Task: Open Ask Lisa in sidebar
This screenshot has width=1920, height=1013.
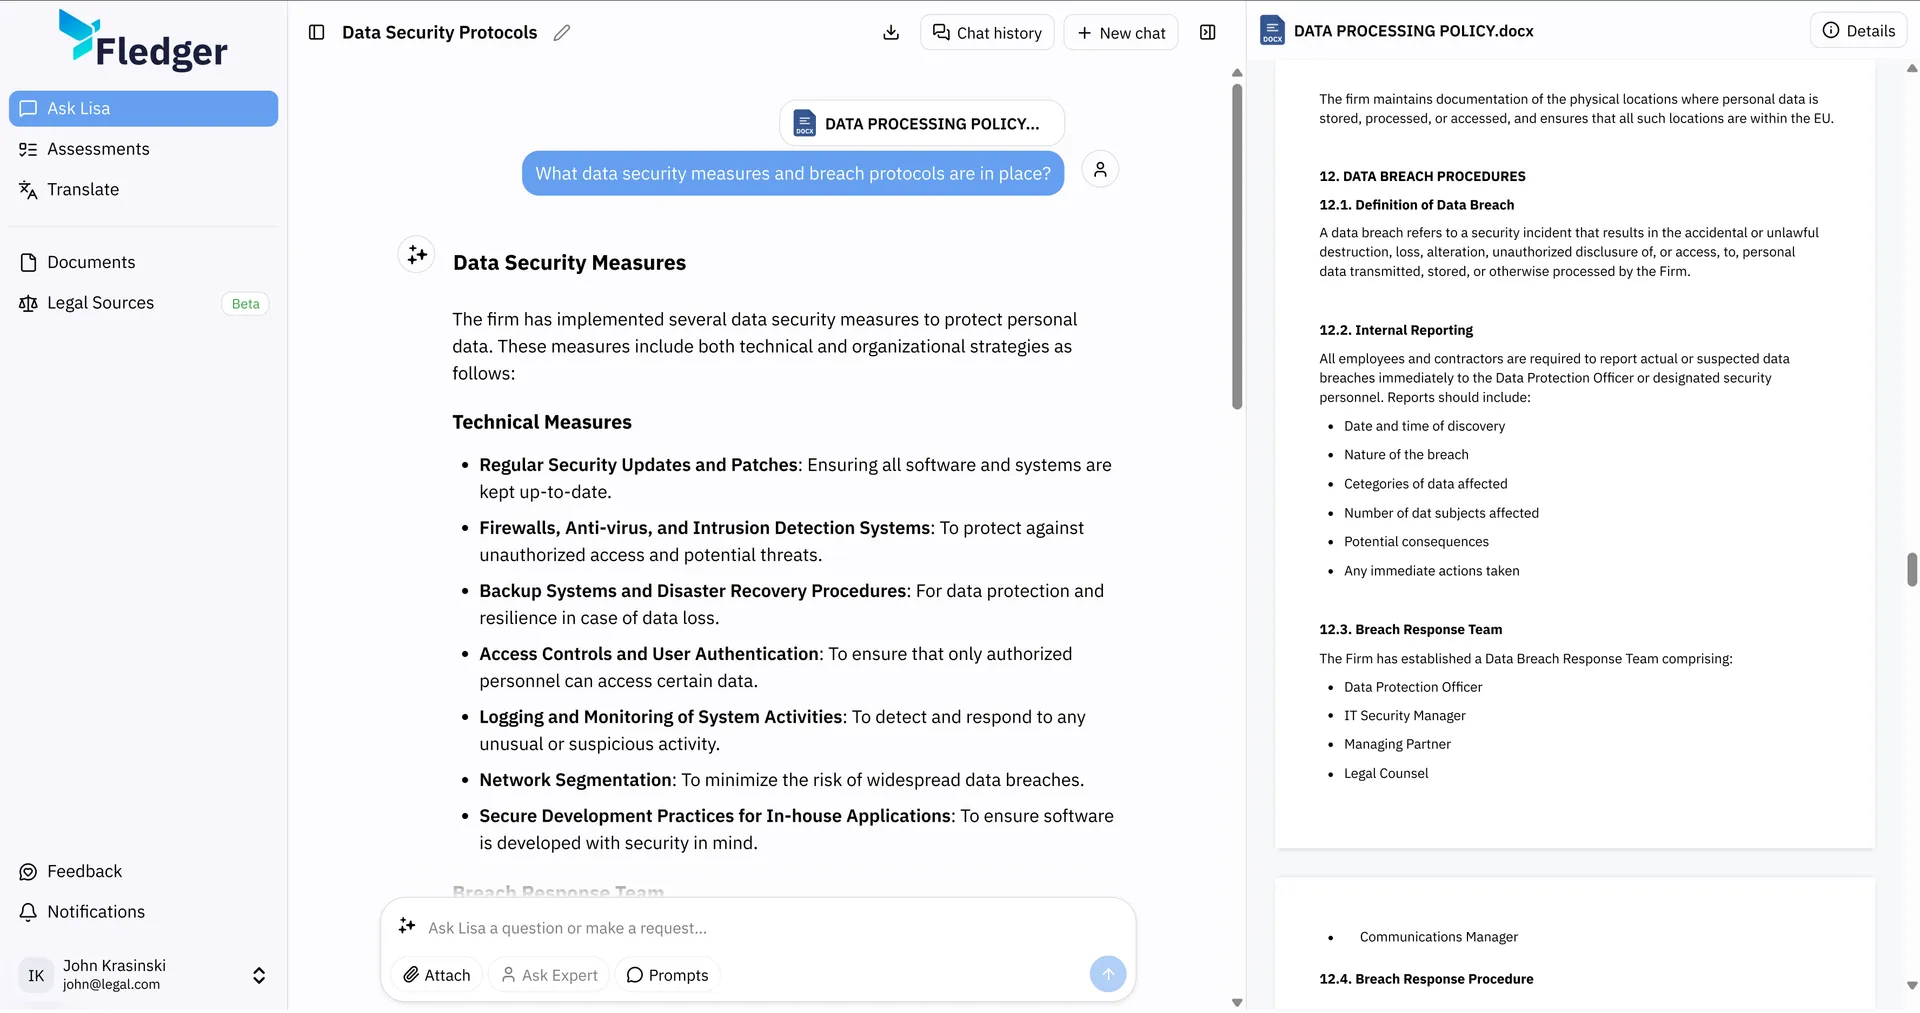Action: (143, 108)
